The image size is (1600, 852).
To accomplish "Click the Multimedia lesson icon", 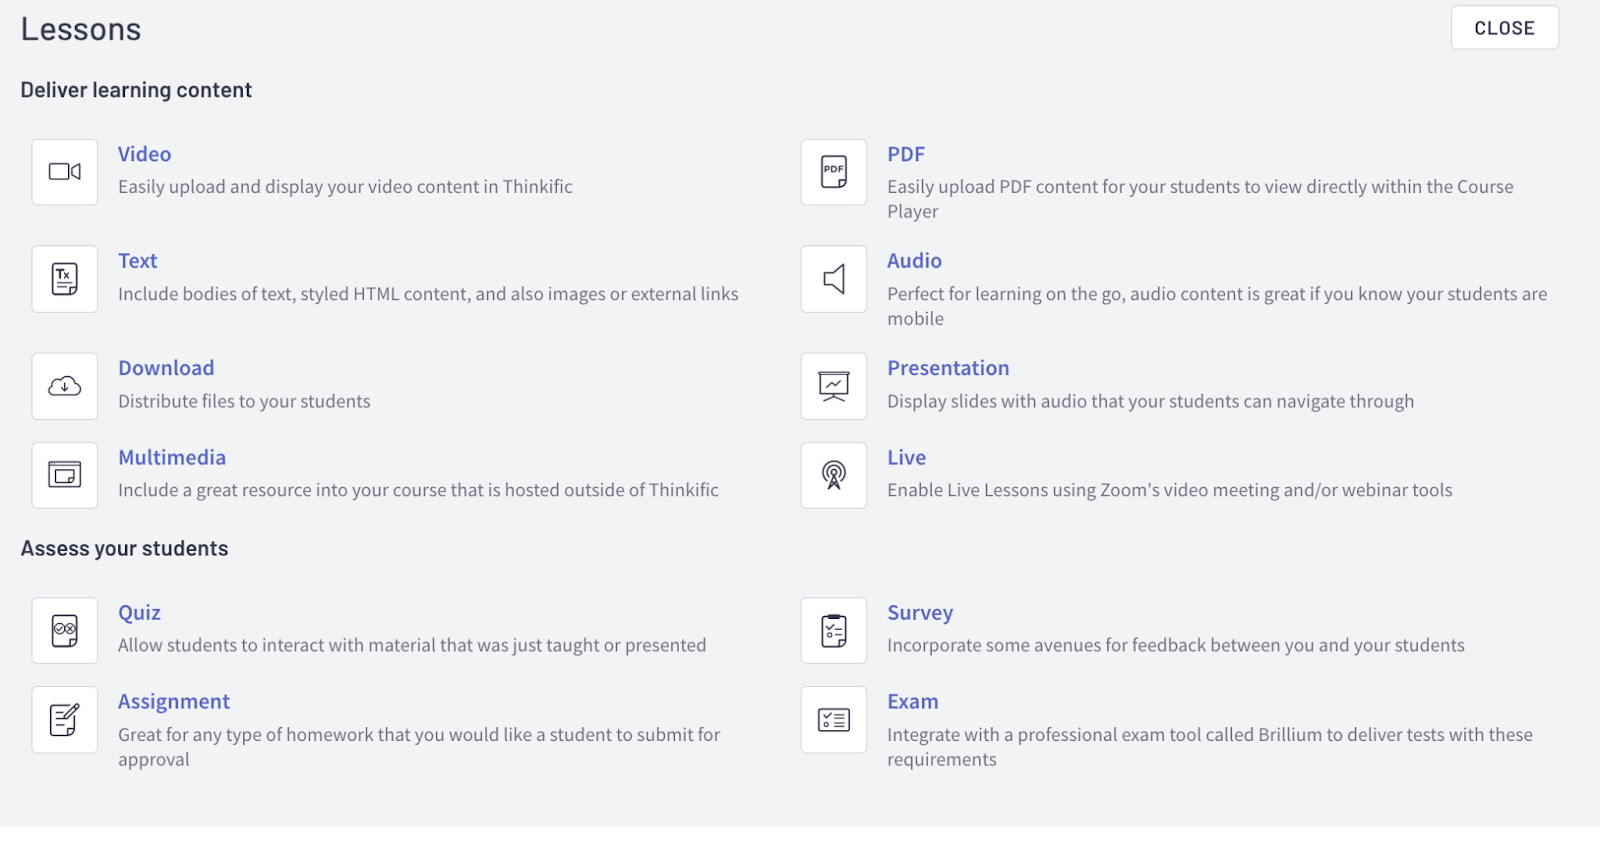I will click(65, 475).
